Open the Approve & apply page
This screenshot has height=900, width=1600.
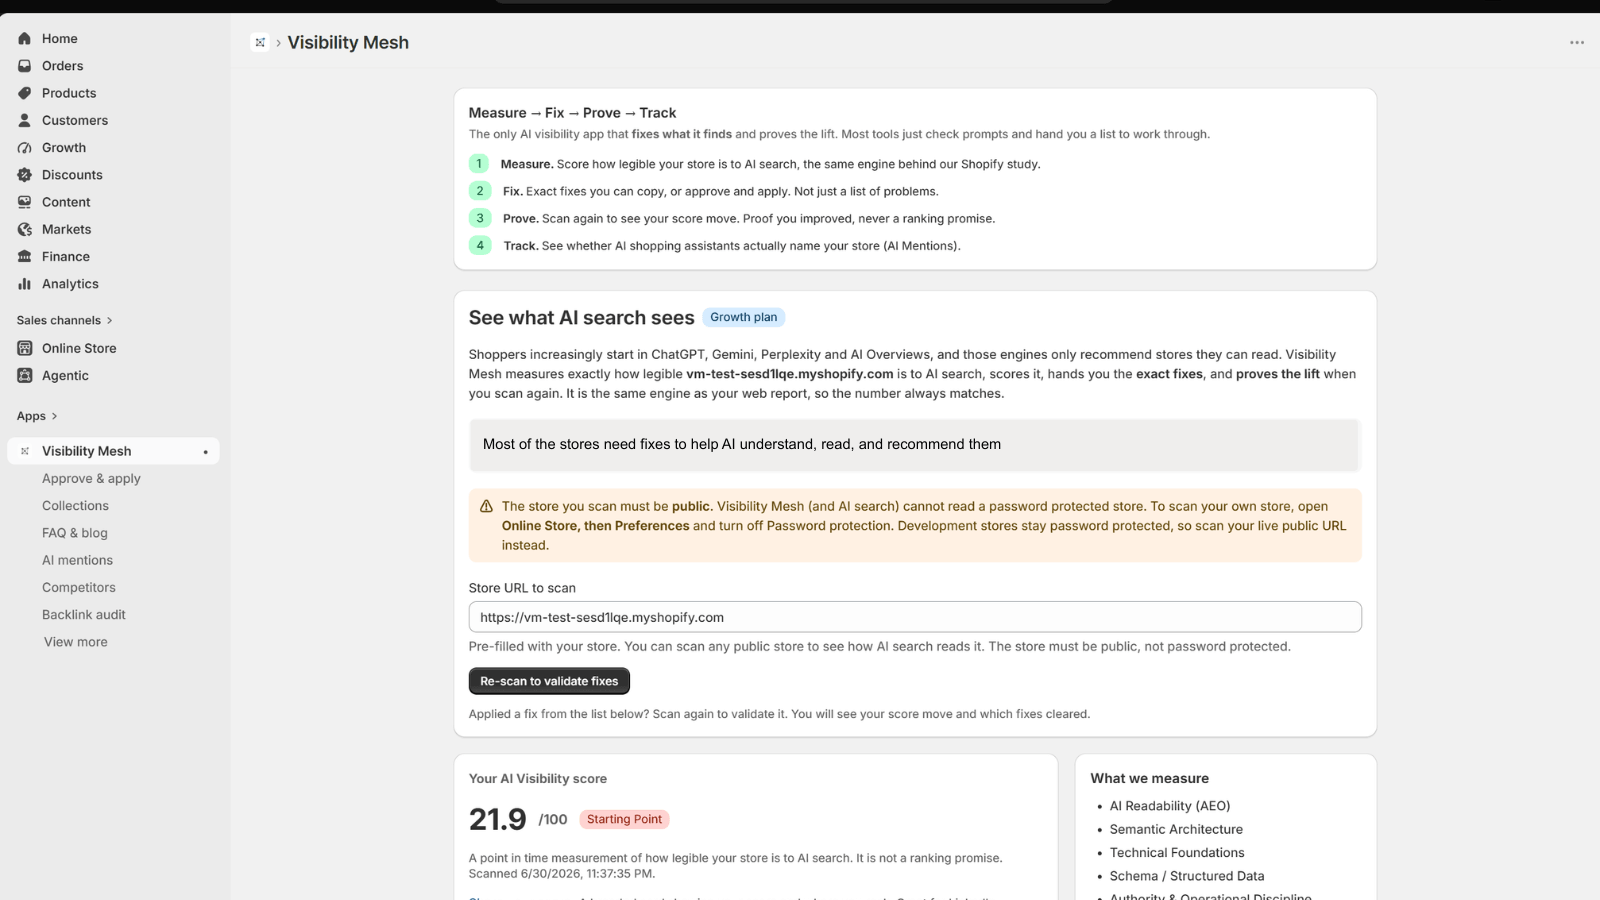click(x=91, y=479)
